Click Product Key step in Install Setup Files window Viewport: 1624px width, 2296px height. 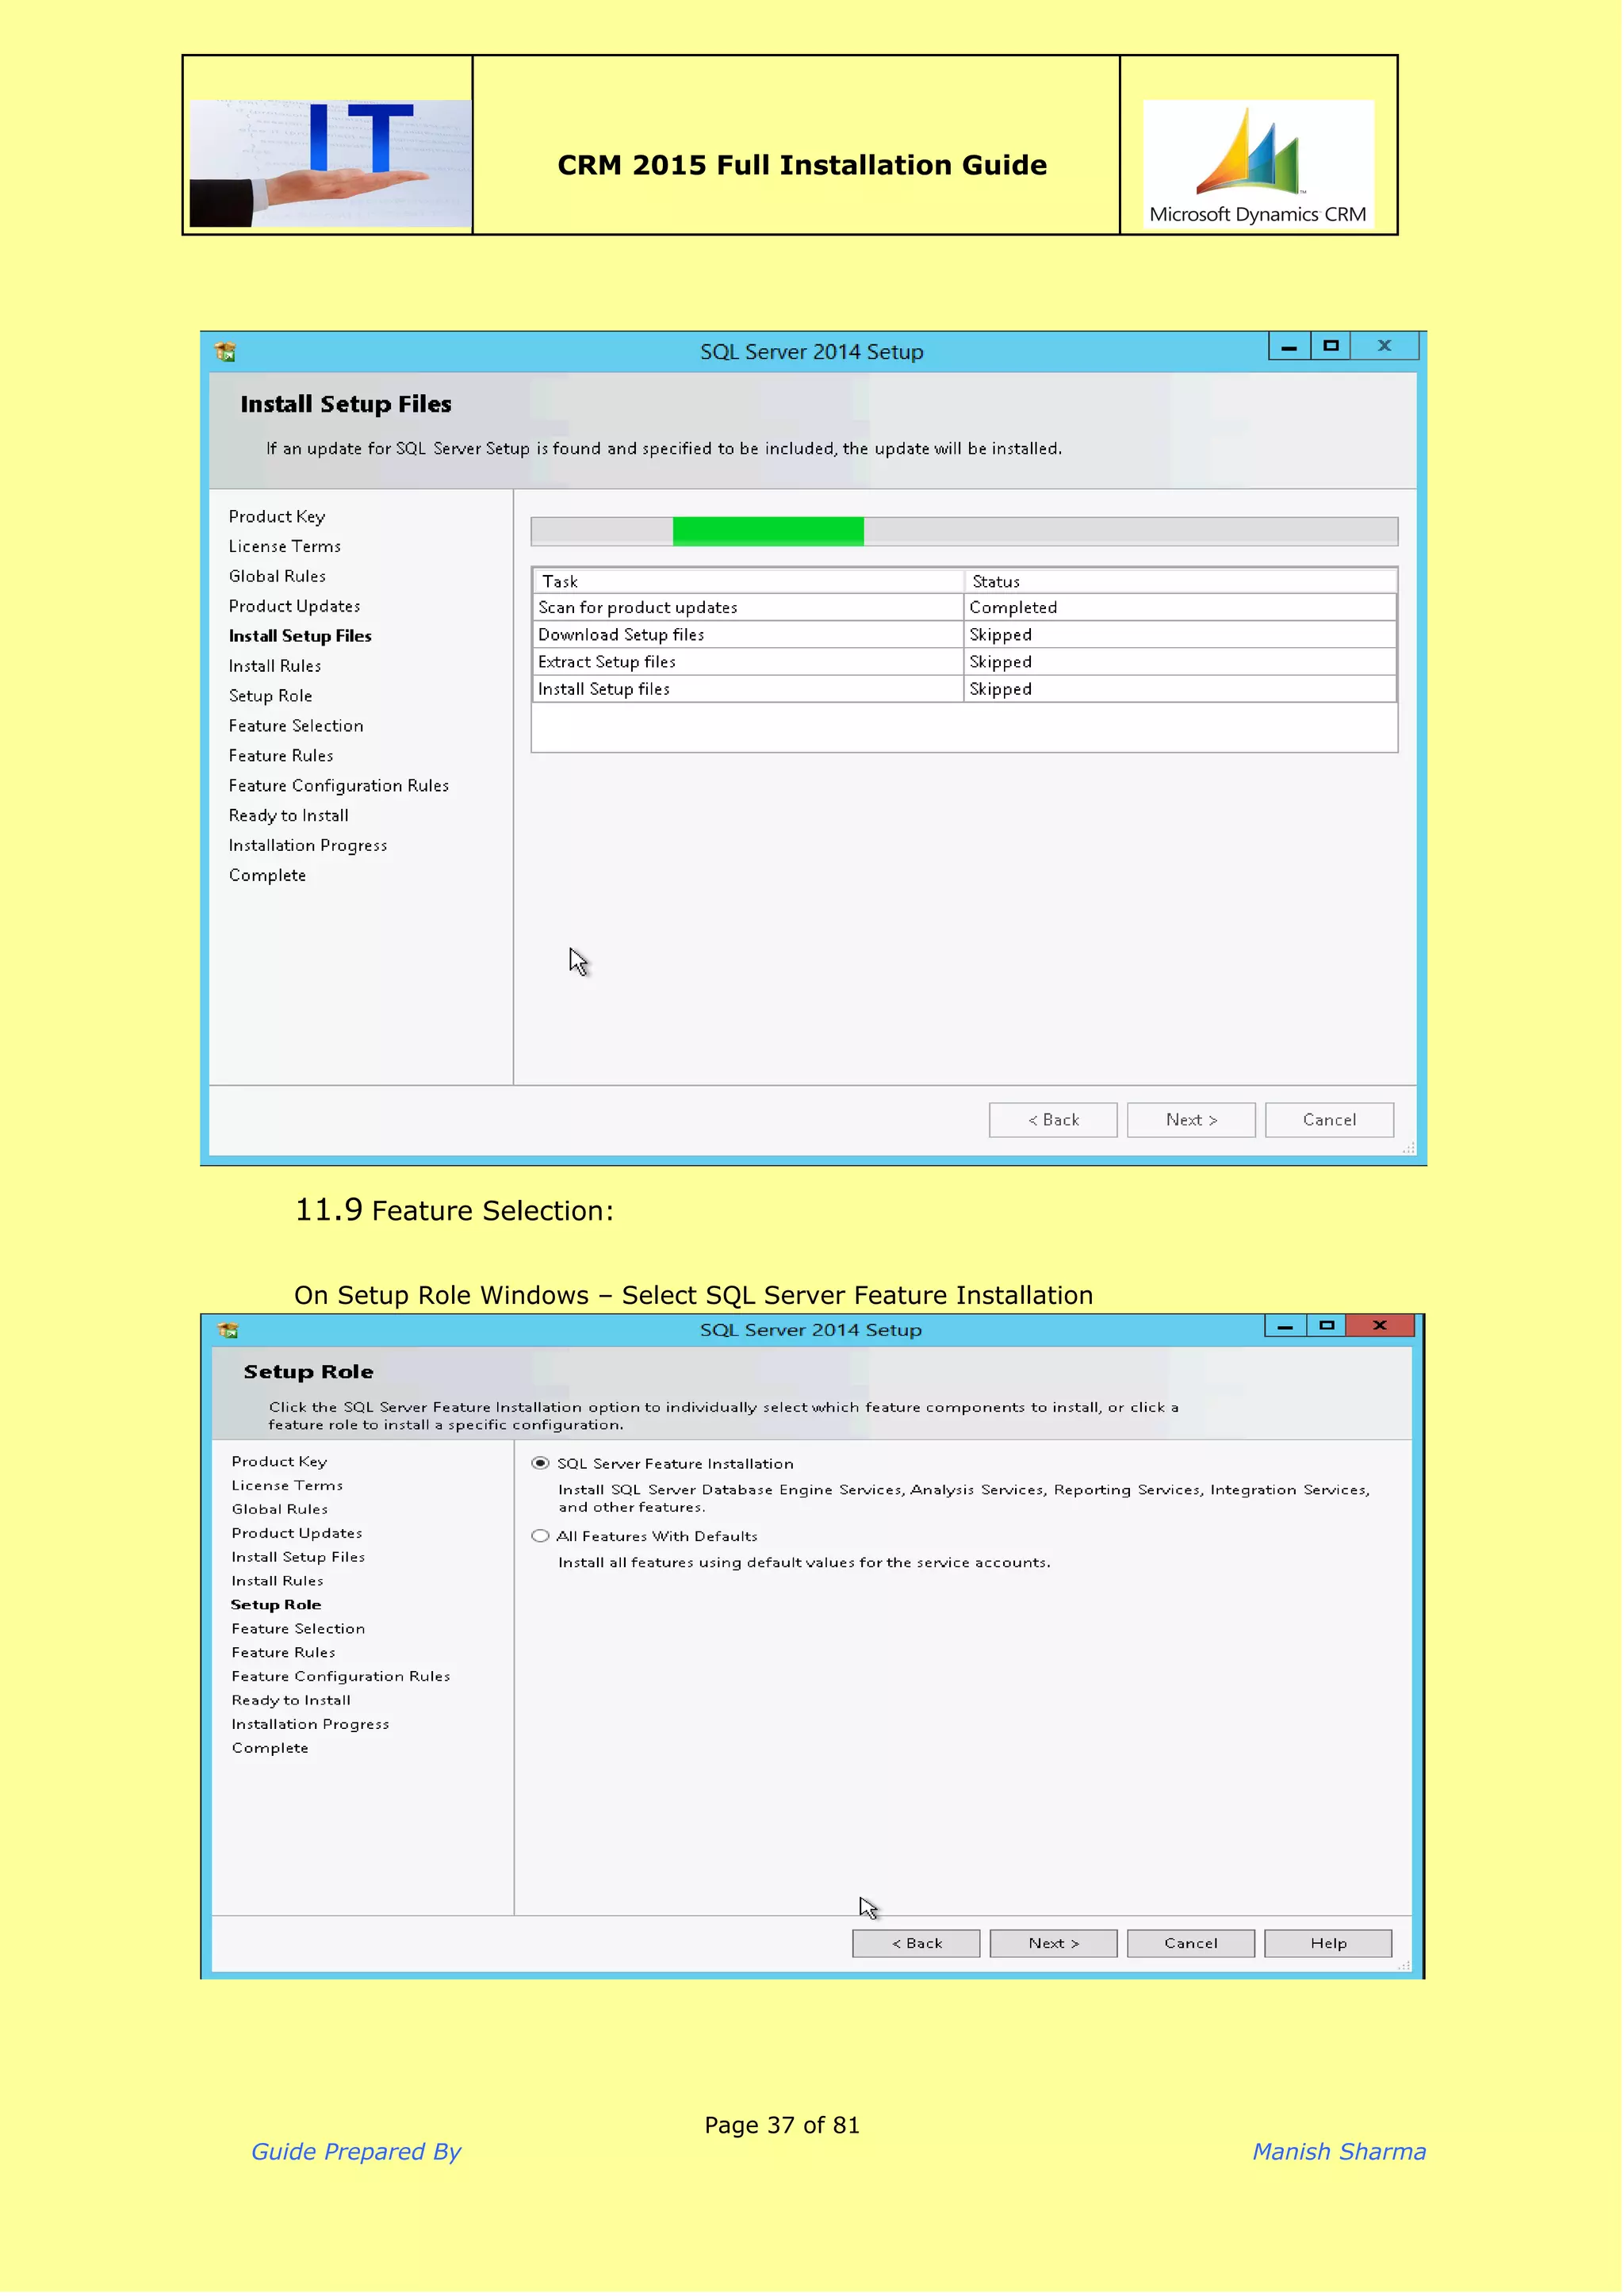[277, 517]
